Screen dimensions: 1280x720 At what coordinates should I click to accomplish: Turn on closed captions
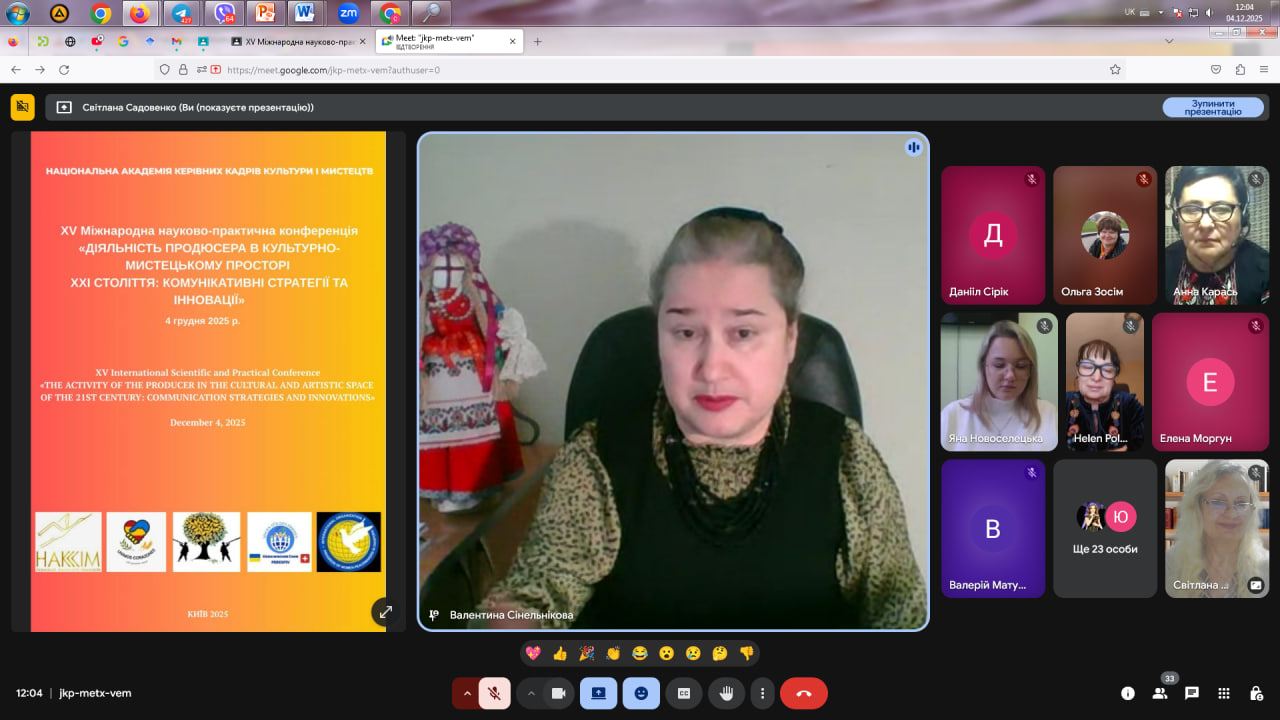point(685,693)
